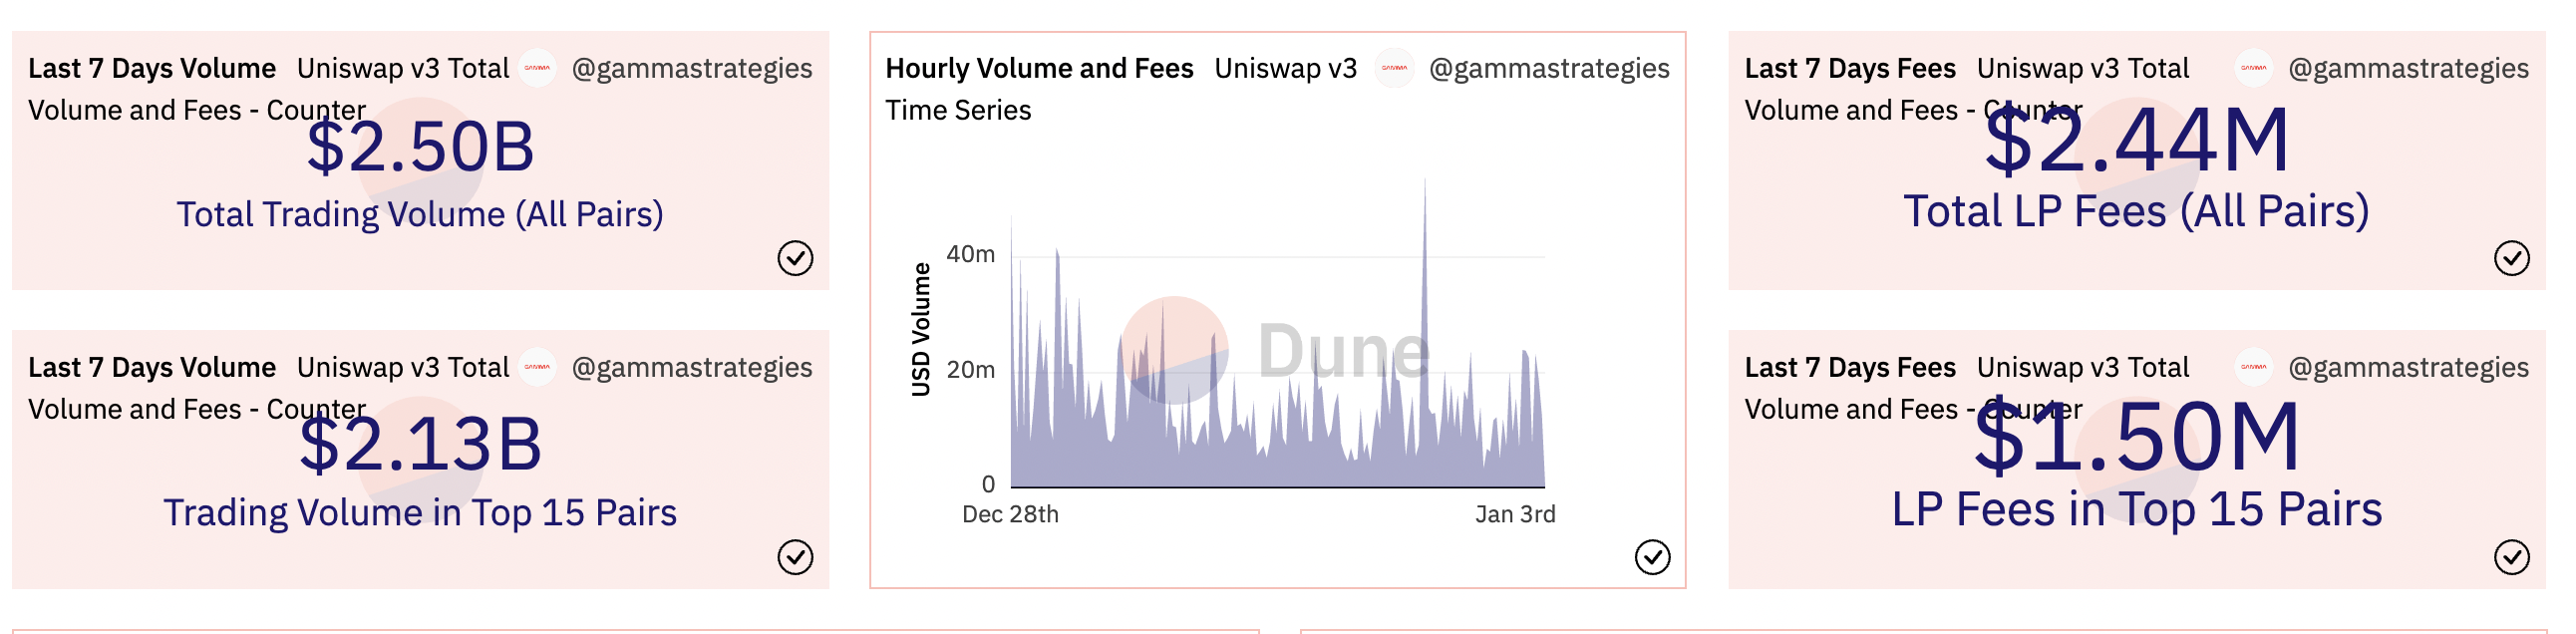Click gammastrategies avatar in Trading Volume Top 15 panel
This screenshot has width=2576, height=634.
coord(537,367)
